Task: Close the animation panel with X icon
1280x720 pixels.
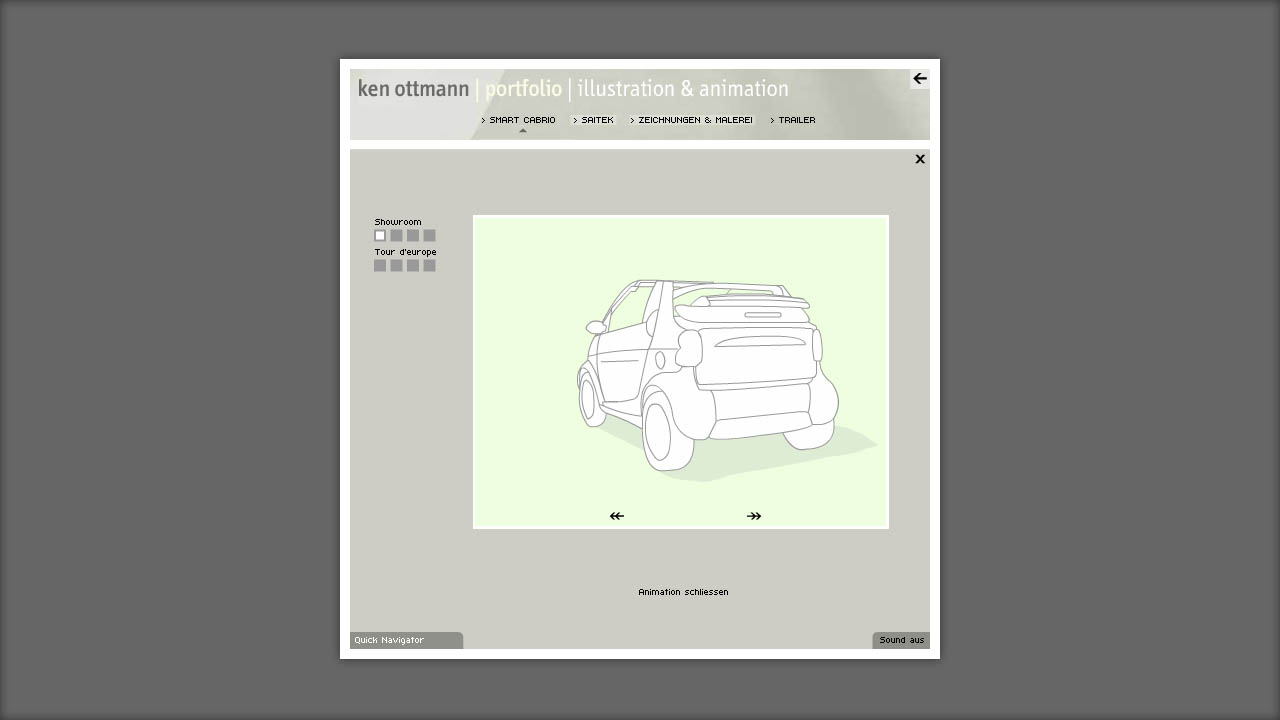Action: point(920,159)
